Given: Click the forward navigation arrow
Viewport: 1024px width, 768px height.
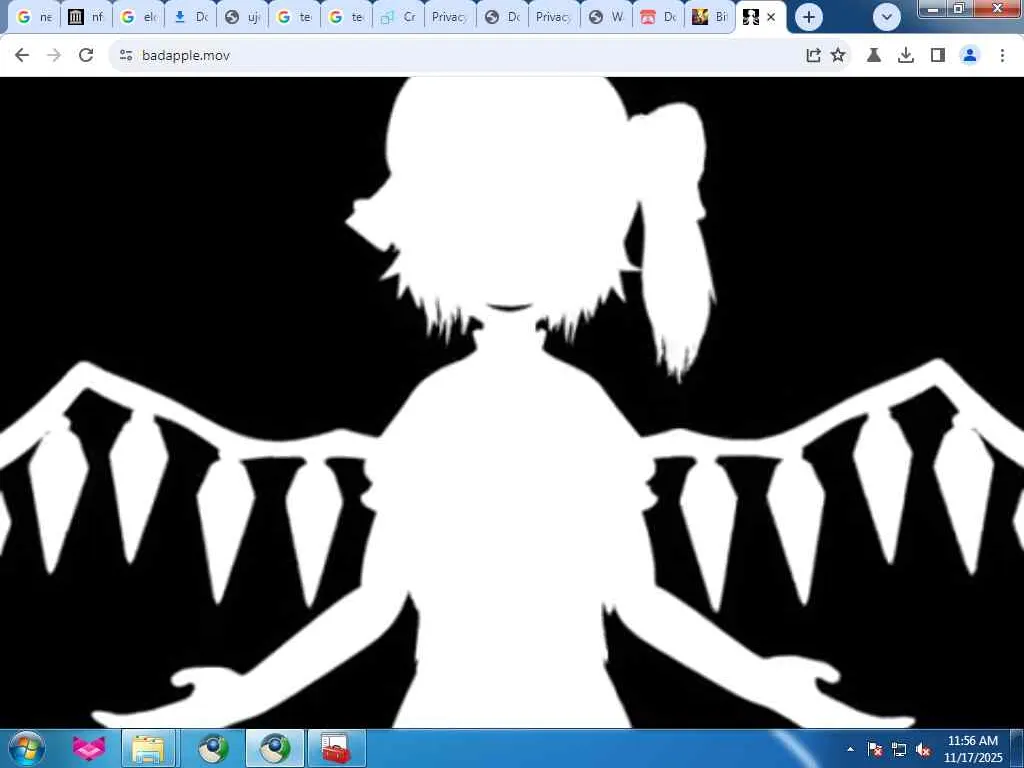Looking at the screenshot, I should pyautogui.click(x=54, y=56).
